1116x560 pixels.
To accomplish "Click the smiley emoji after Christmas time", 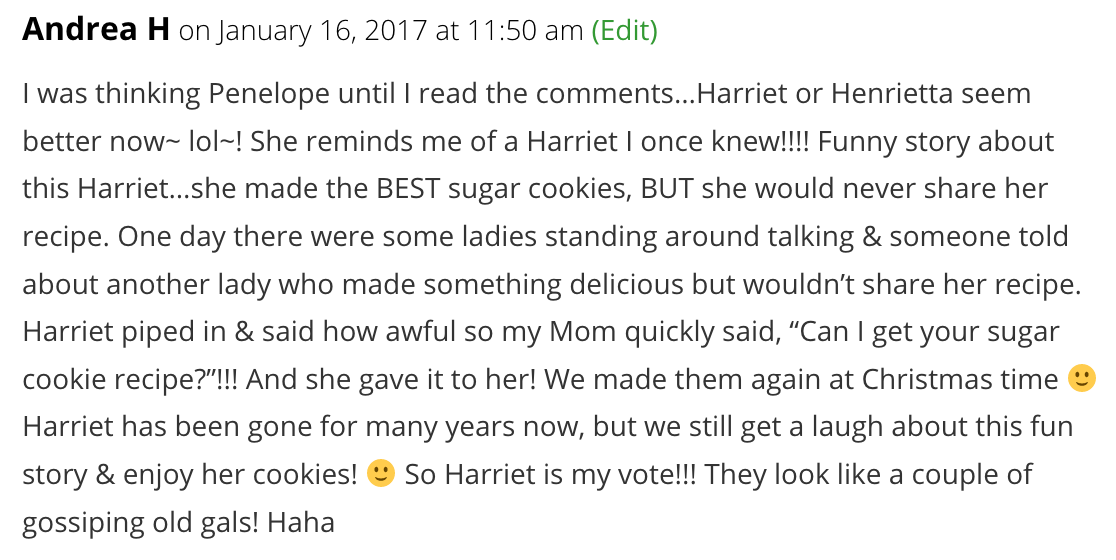I will pyautogui.click(x=1081, y=379).
